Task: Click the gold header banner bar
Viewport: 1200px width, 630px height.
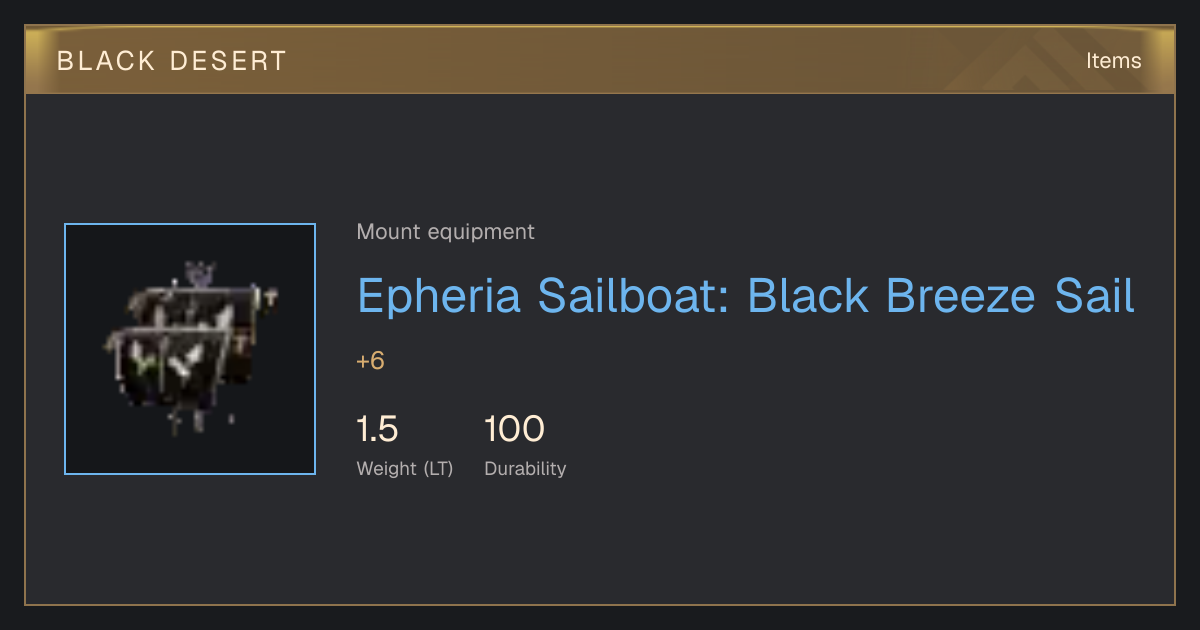Action: [x=600, y=60]
